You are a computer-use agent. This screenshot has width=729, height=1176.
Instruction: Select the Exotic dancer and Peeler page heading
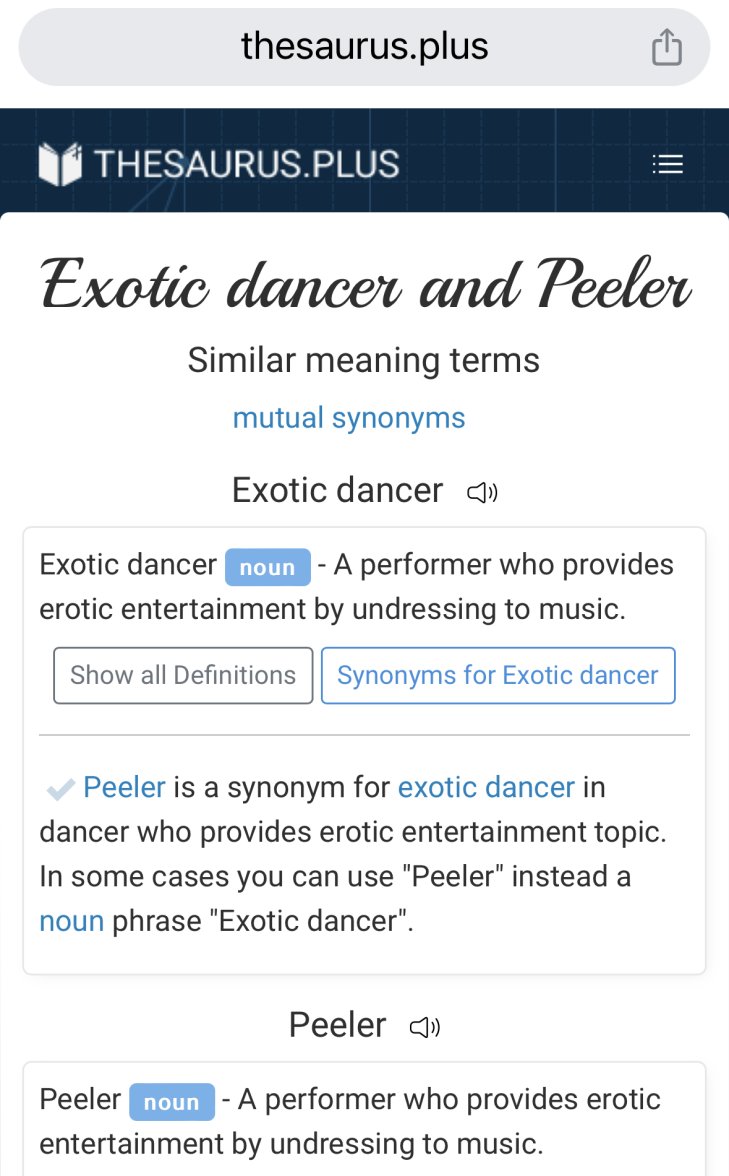(365, 284)
